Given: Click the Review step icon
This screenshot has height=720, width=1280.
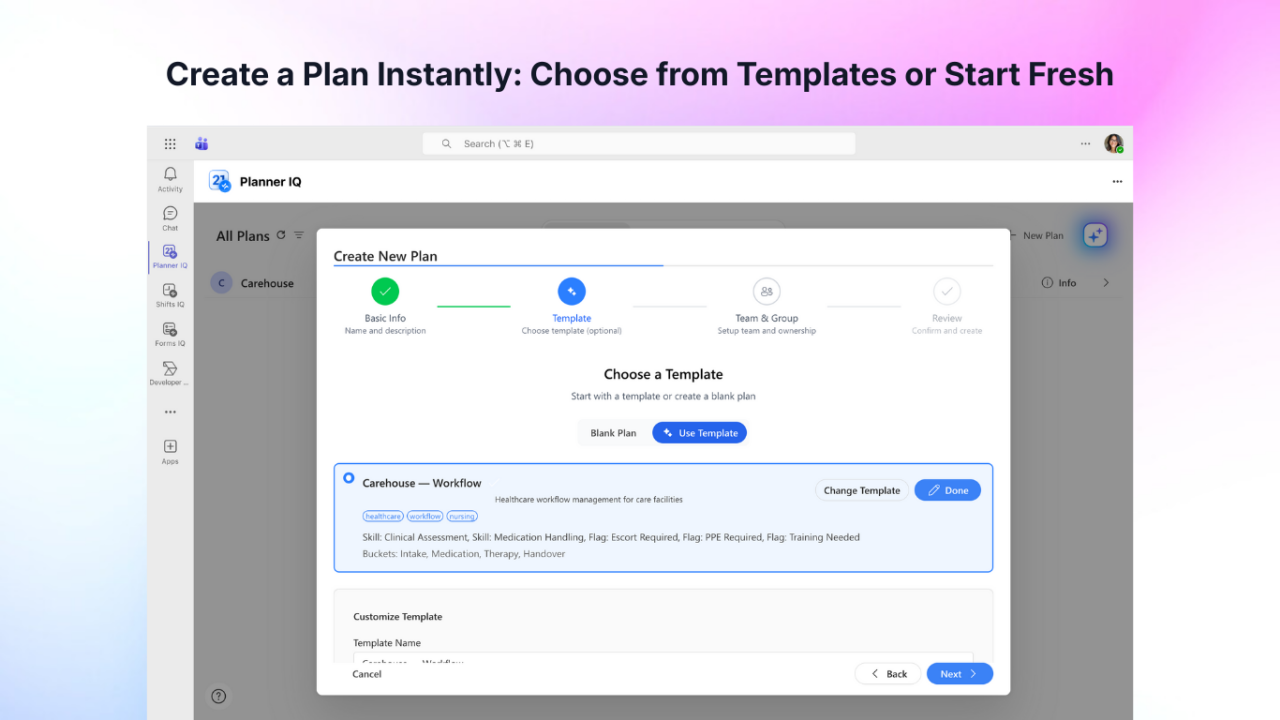Looking at the screenshot, I should (x=947, y=292).
